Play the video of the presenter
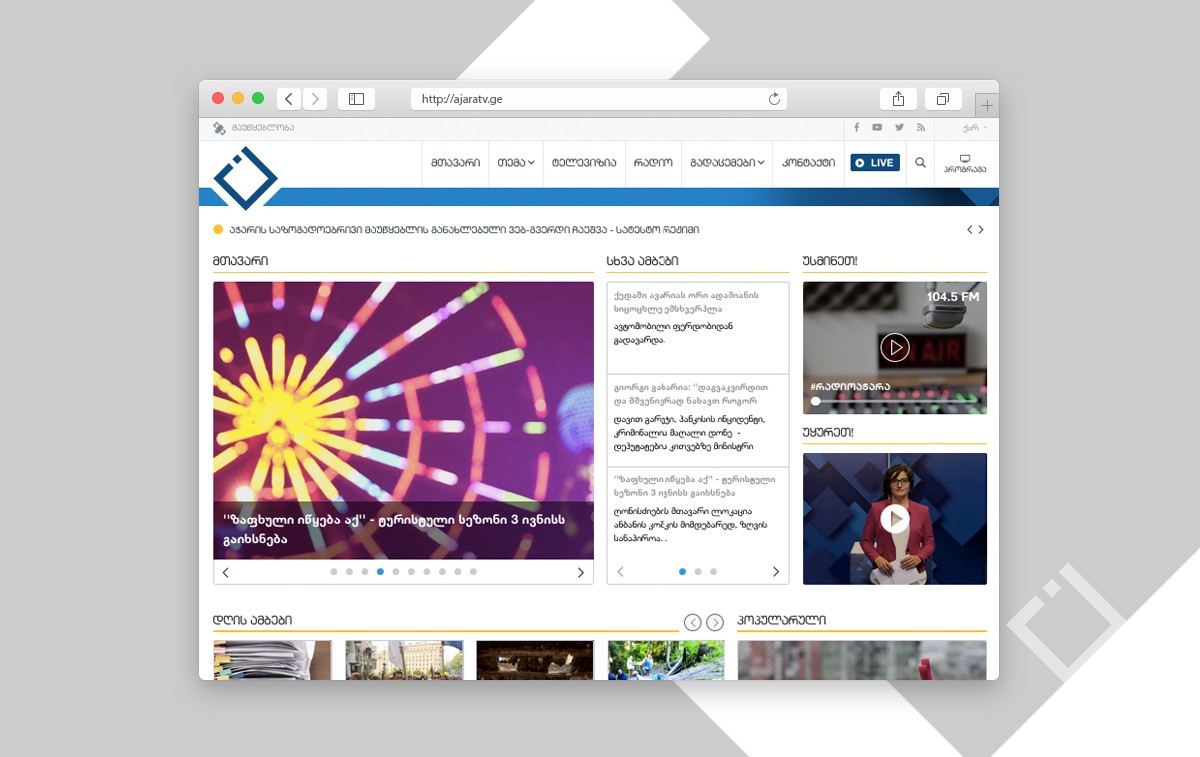The height and width of the screenshot is (757, 1200). click(894, 518)
